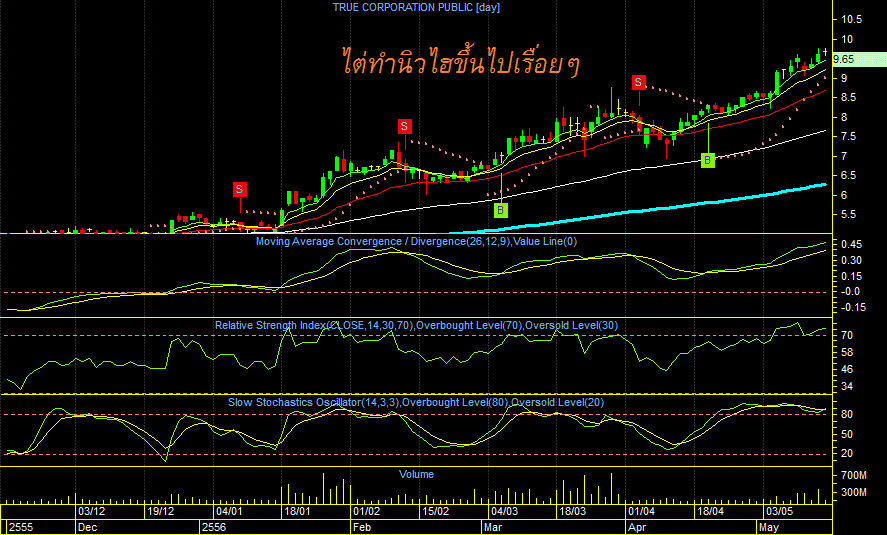Click the -0.15 MACD axis value
The width and height of the screenshot is (887, 535).
click(852, 308)
